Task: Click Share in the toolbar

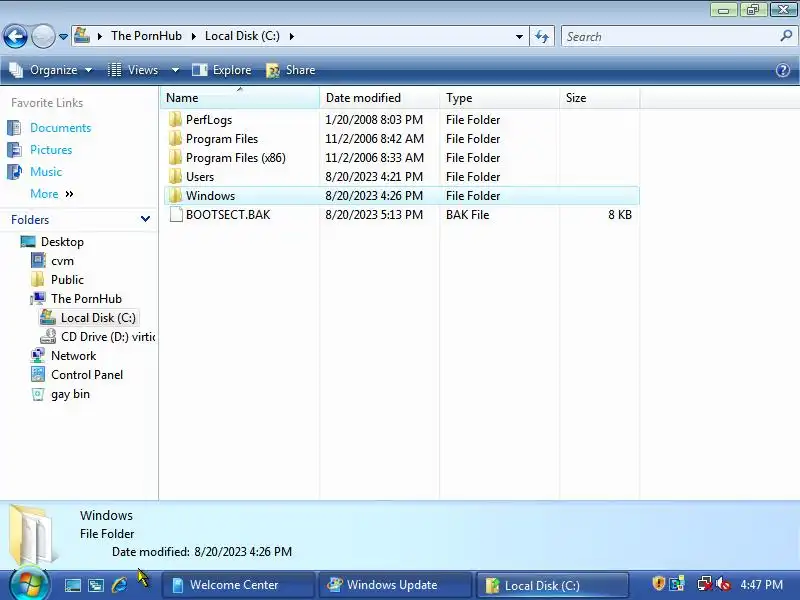Action: click(291, 70)
